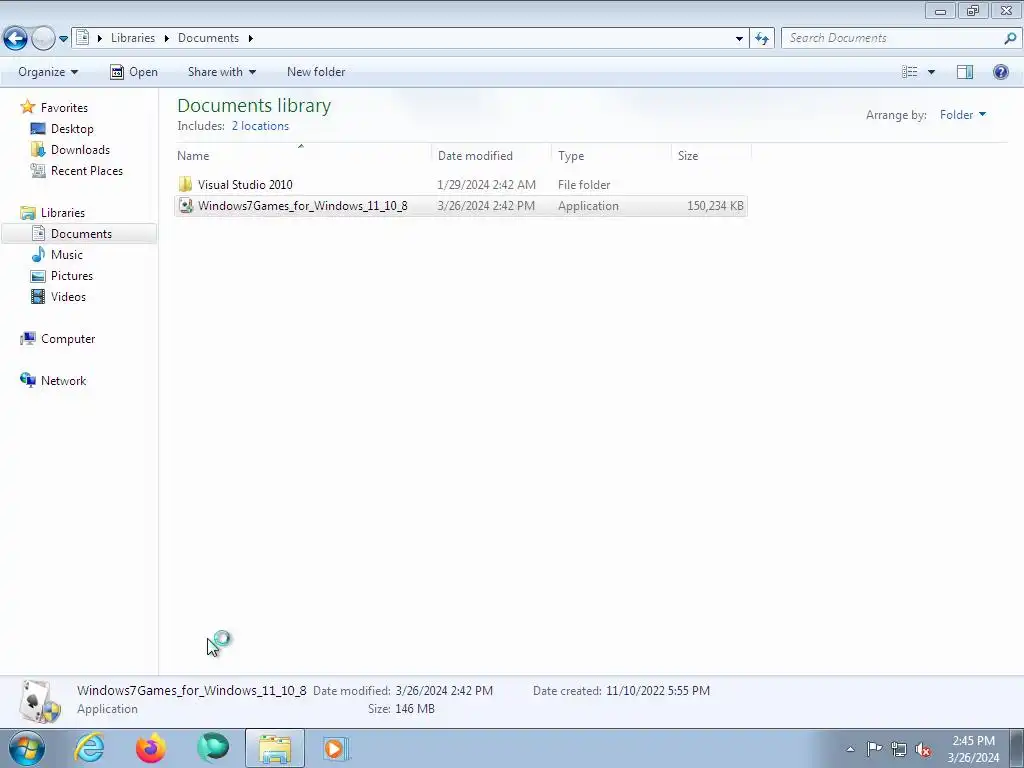This screenshot has width=1024, height=768.
Task: Show hidden tray icons arrow
Action: click(850, 749)
